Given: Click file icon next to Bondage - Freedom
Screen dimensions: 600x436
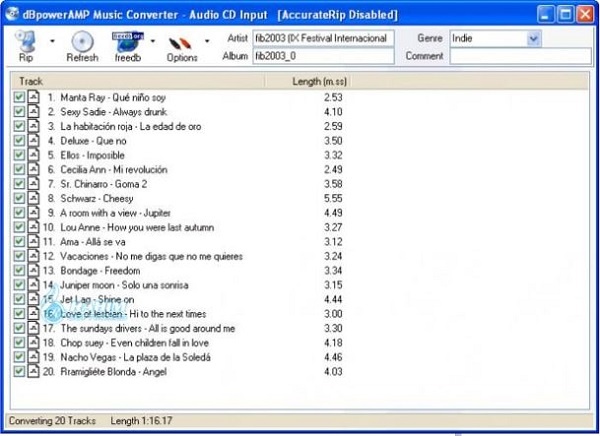Looking at the screenshot, I should click(32, 271).
